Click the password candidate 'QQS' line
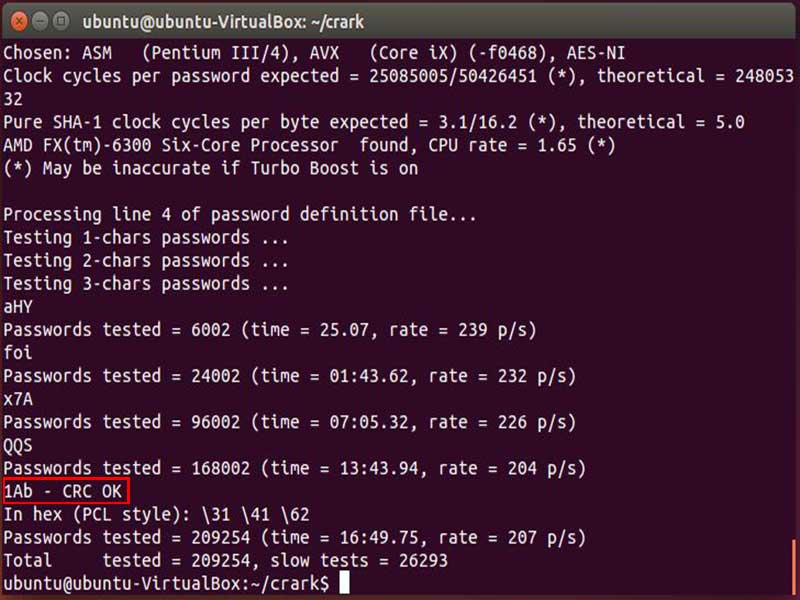Screen dimensions: 800x600 pyautogui.click(x=18, y=445)
